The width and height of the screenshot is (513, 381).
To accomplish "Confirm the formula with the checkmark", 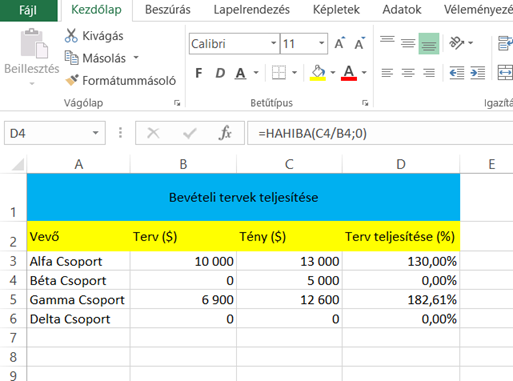I will point(189,133).
